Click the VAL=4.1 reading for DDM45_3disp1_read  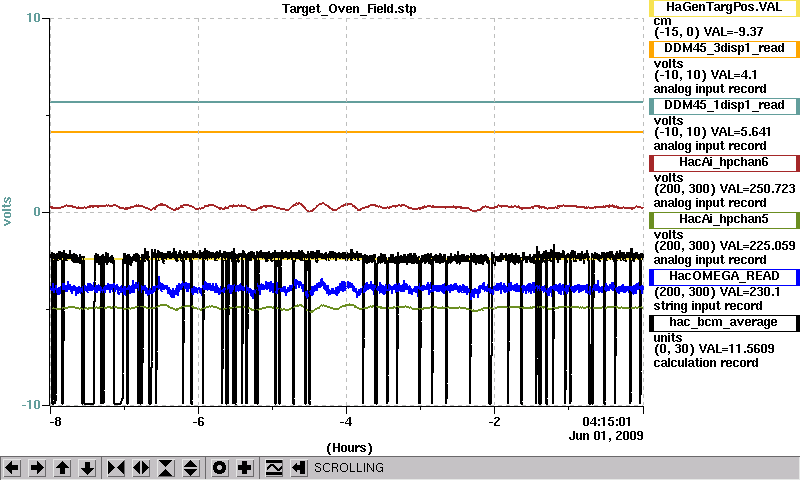pos(734,75)
